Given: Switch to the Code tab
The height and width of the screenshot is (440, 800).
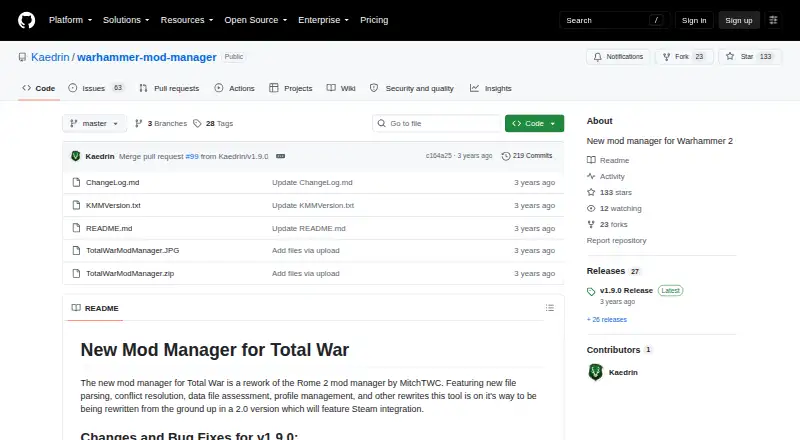Looking at the screenshot, I should point(39,88).
